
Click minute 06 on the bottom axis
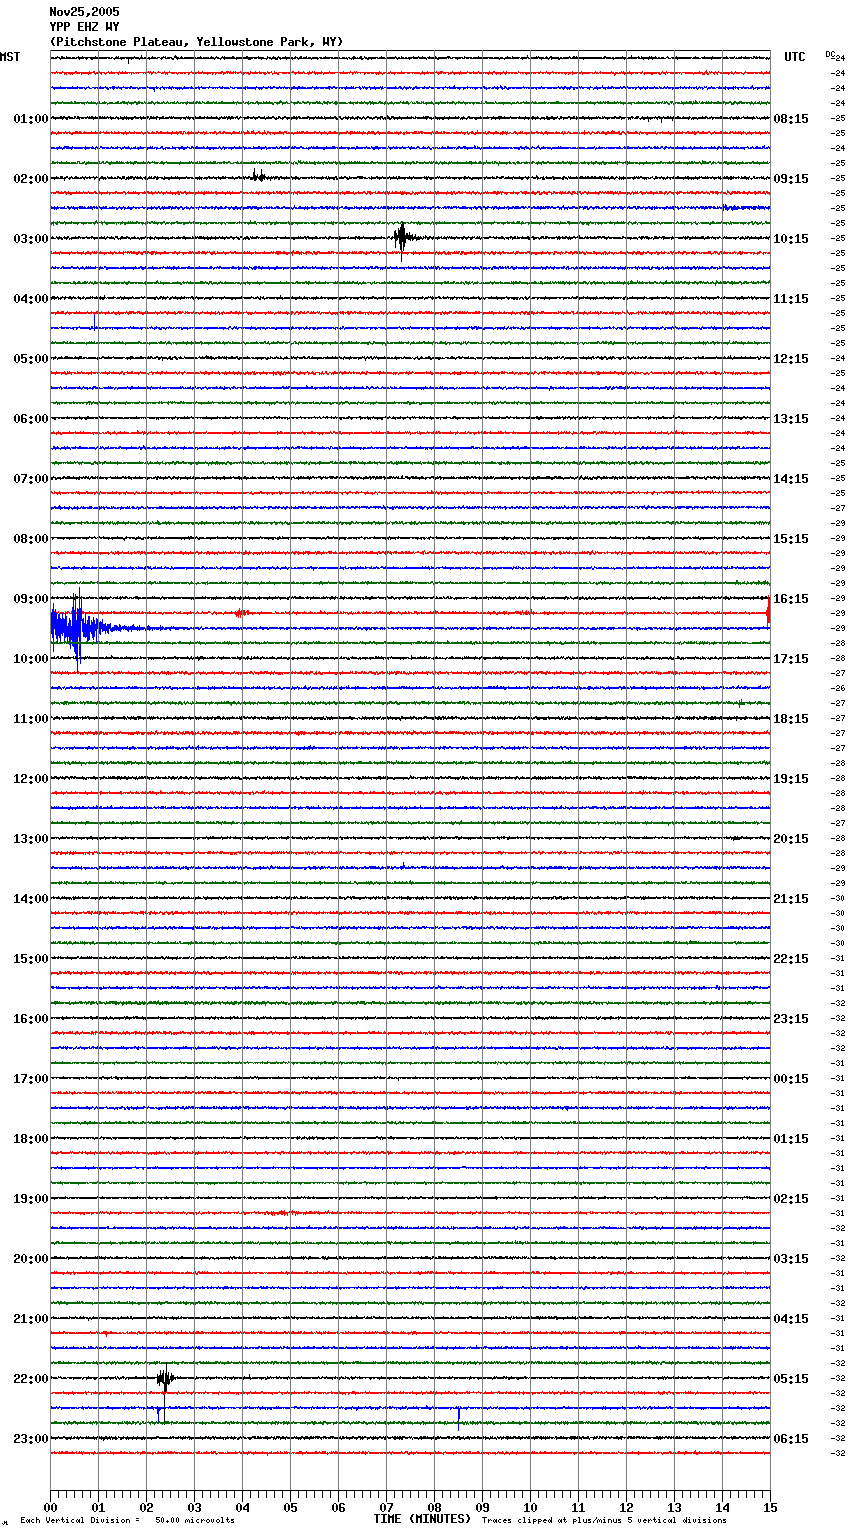click(338, 1507)
